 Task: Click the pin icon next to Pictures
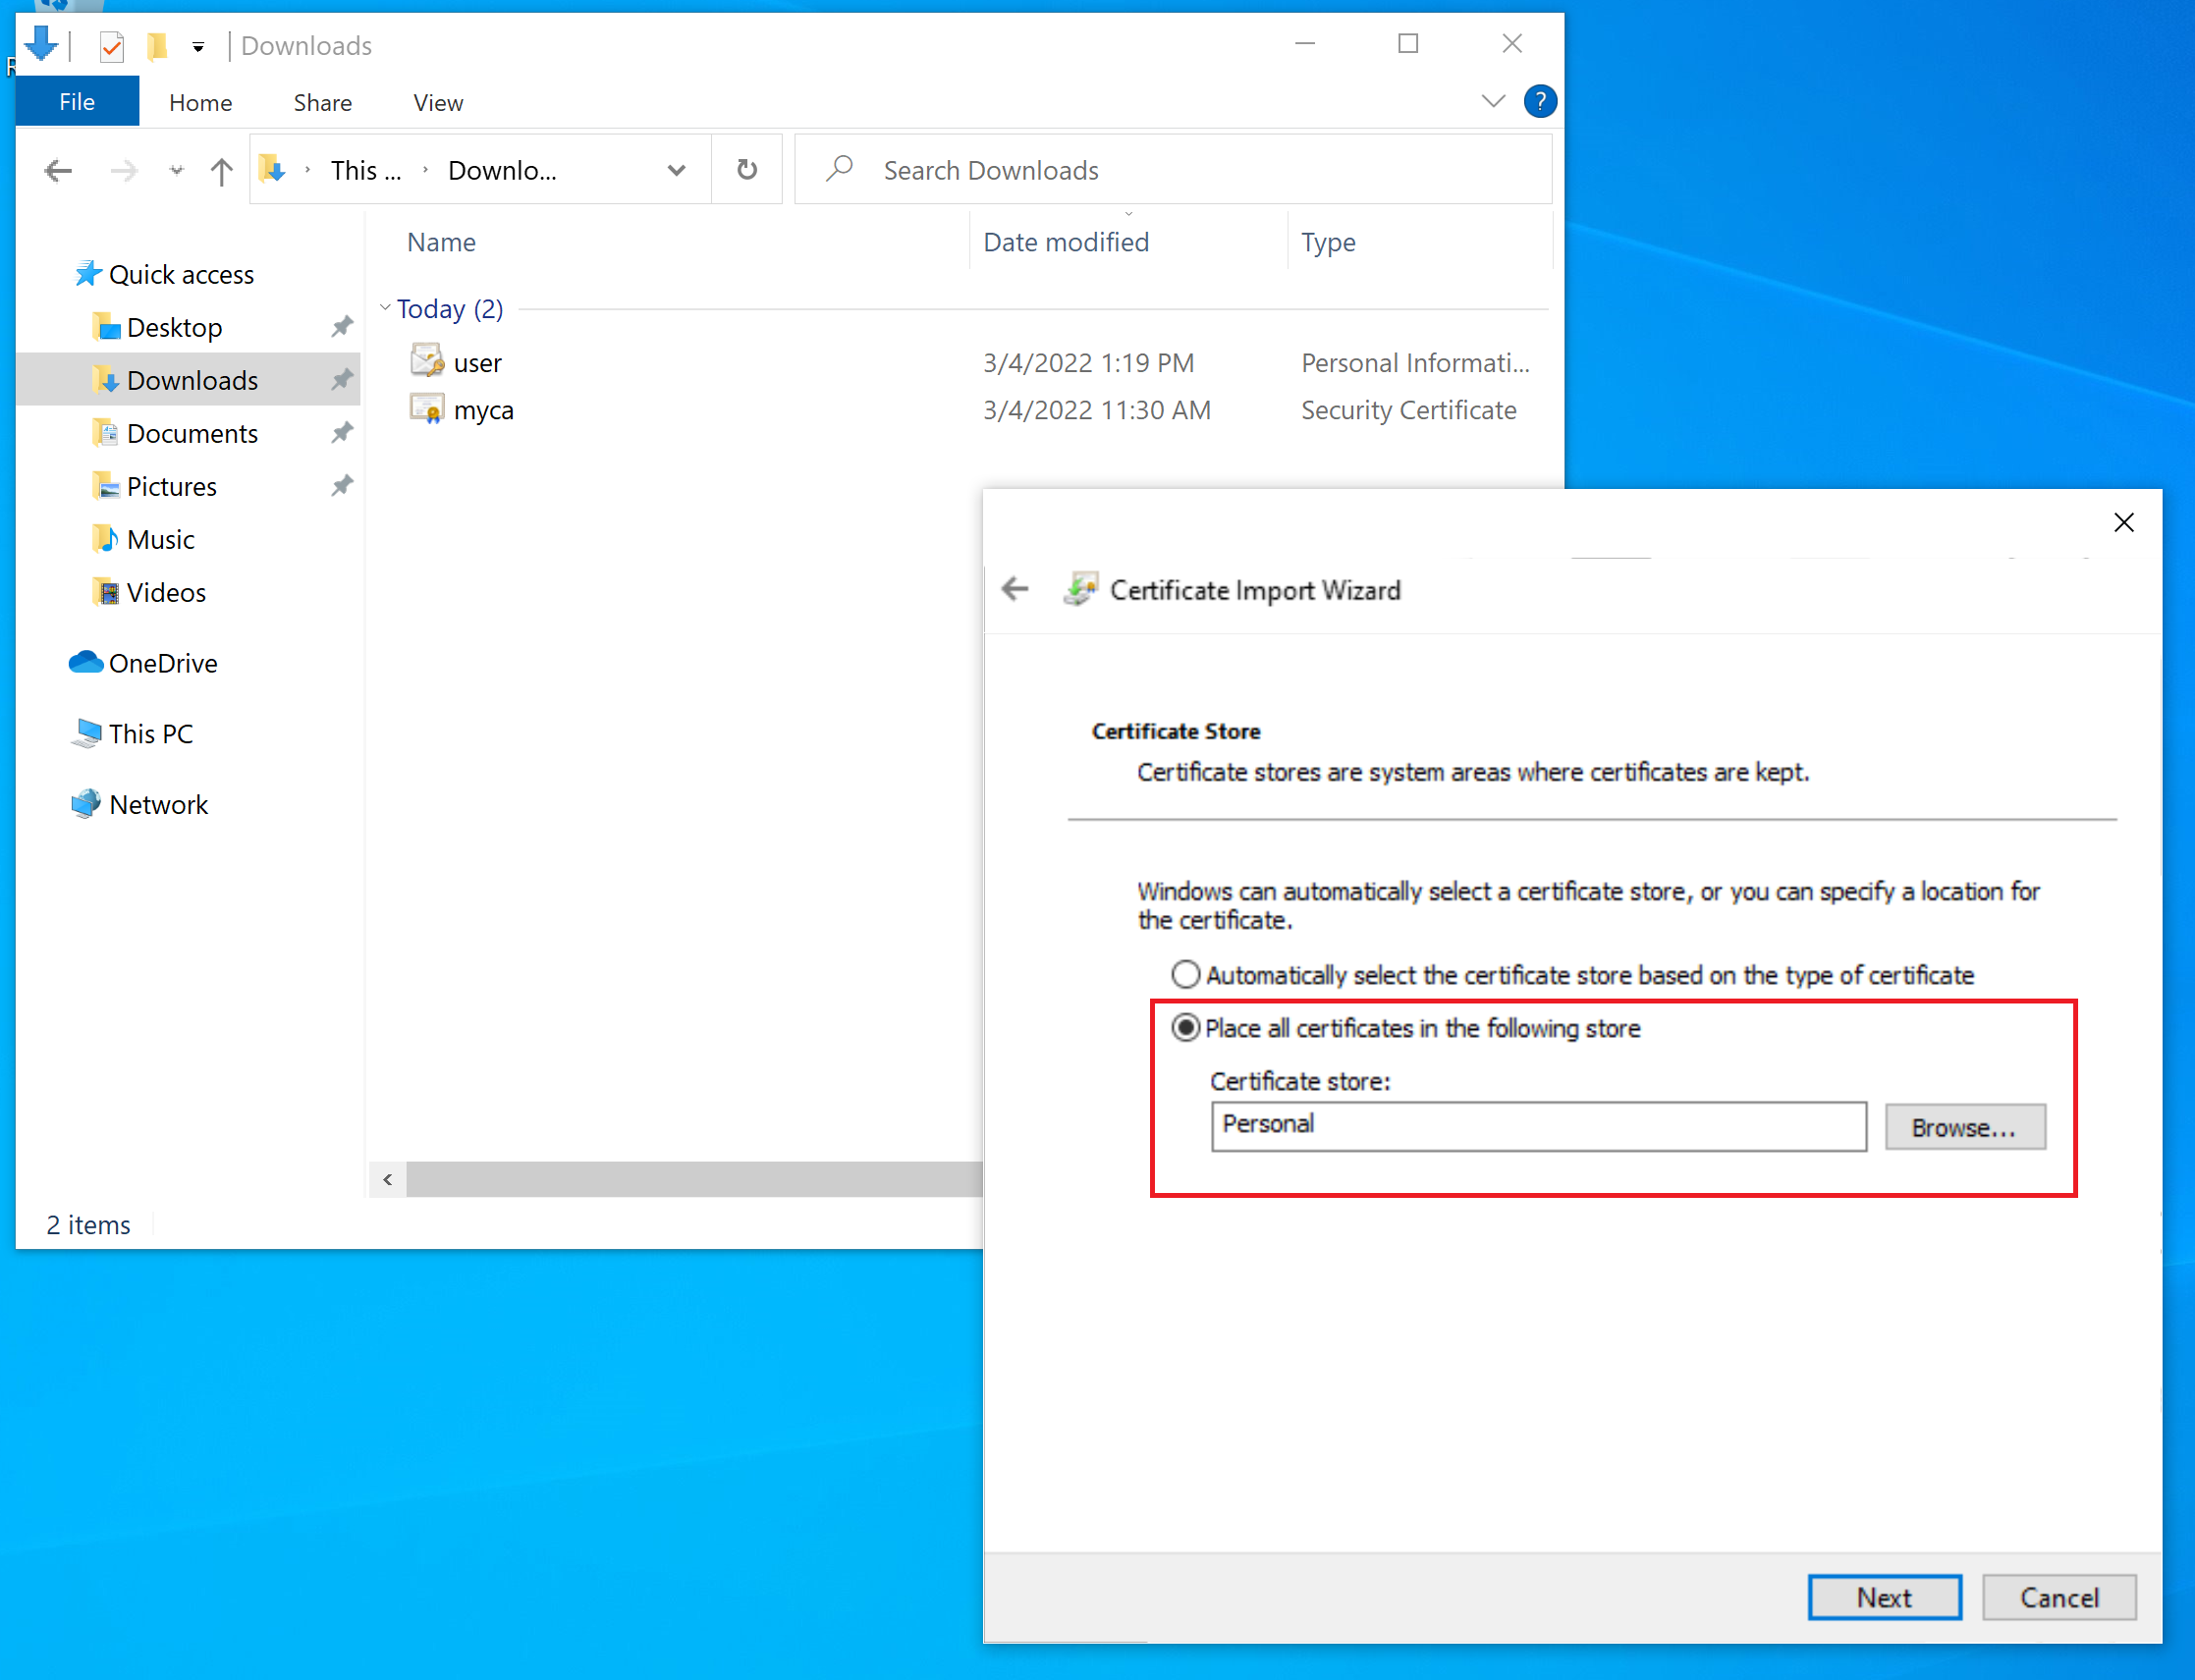(x=342, y=486)
